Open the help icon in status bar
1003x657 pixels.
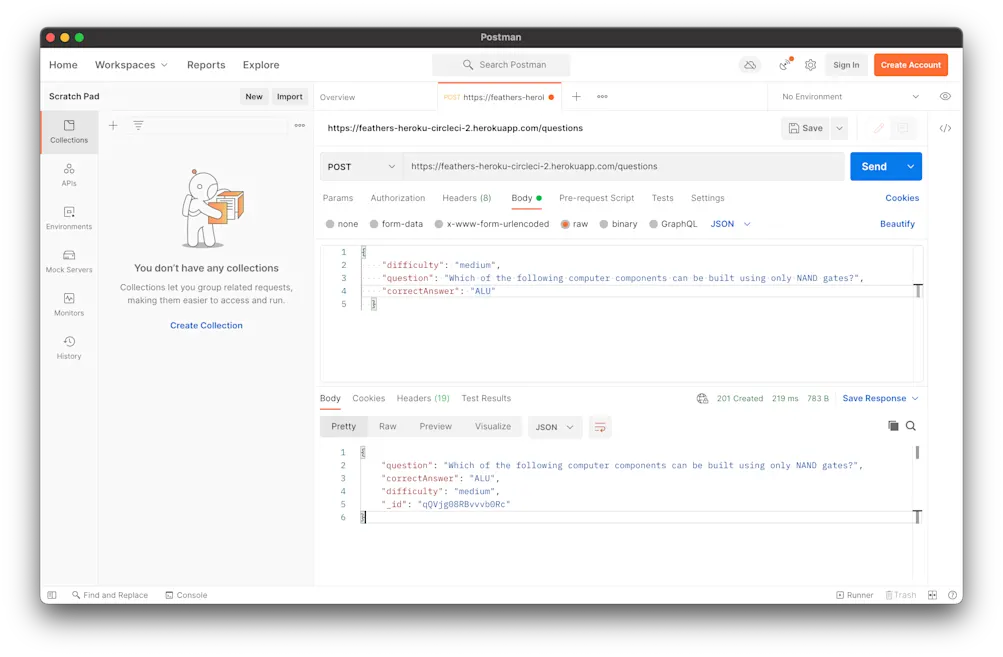pyautogui.click(x=952, y=595)
